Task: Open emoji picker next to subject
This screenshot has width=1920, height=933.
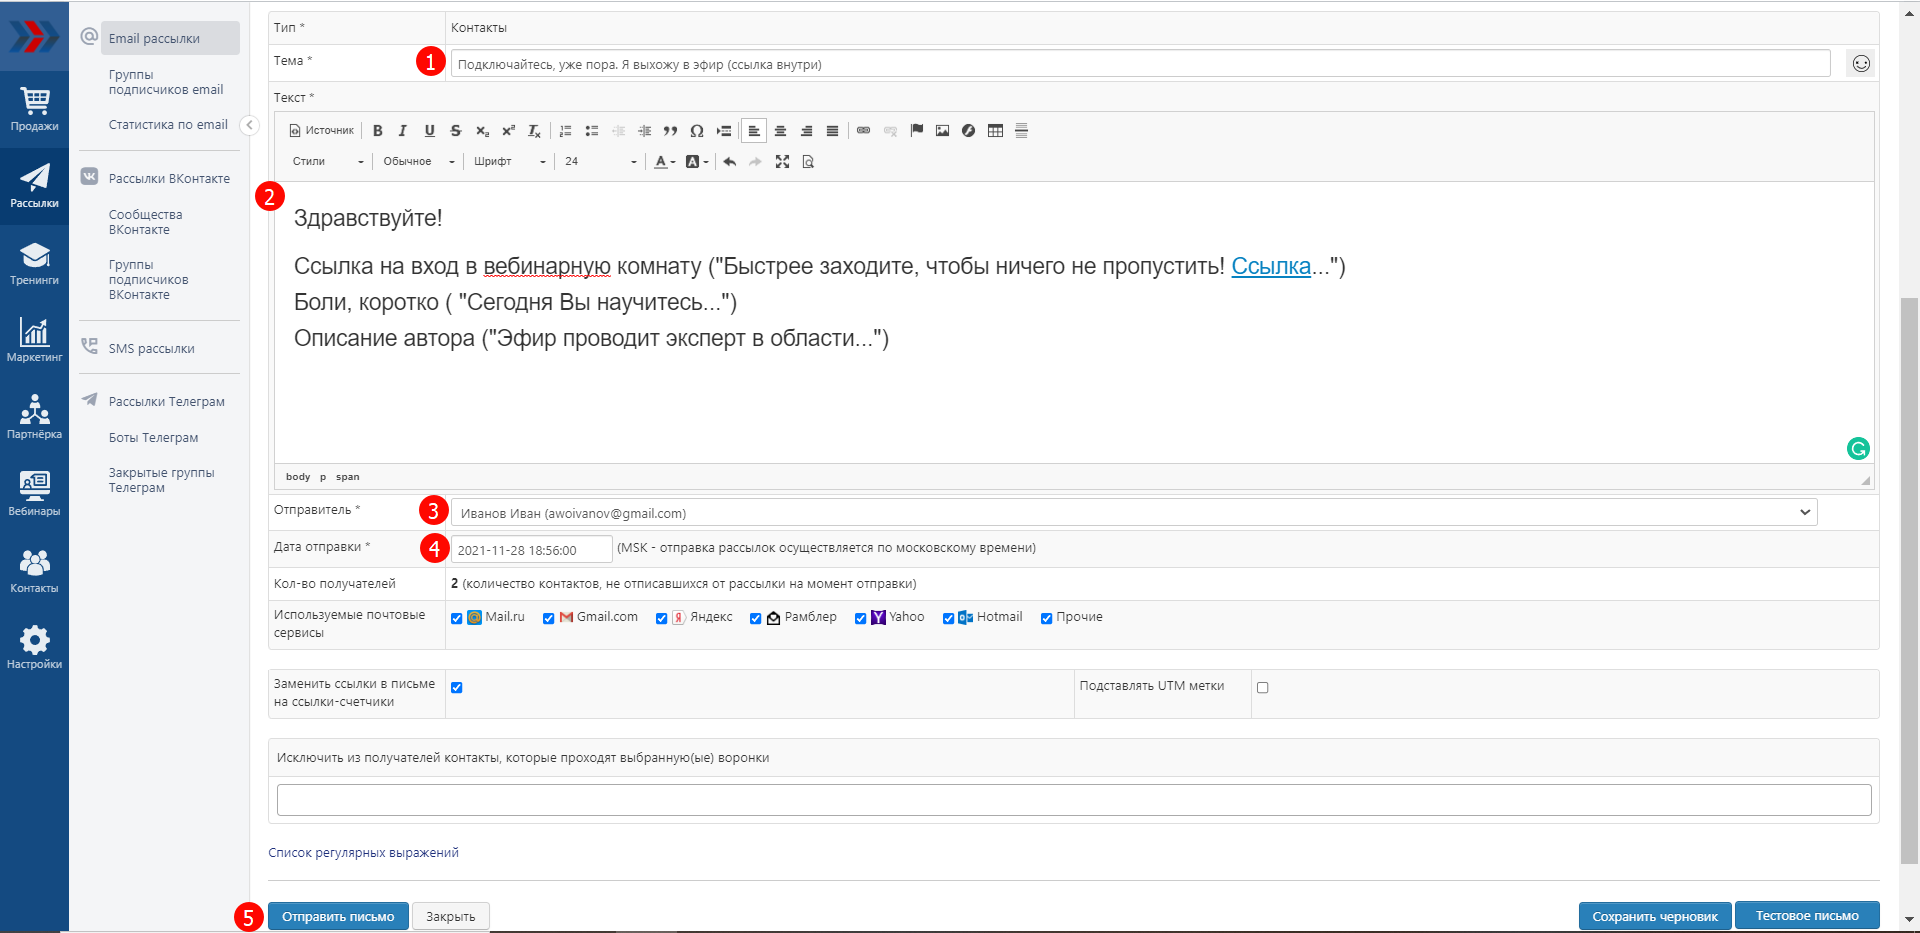Action: (x=1860, y=64)
